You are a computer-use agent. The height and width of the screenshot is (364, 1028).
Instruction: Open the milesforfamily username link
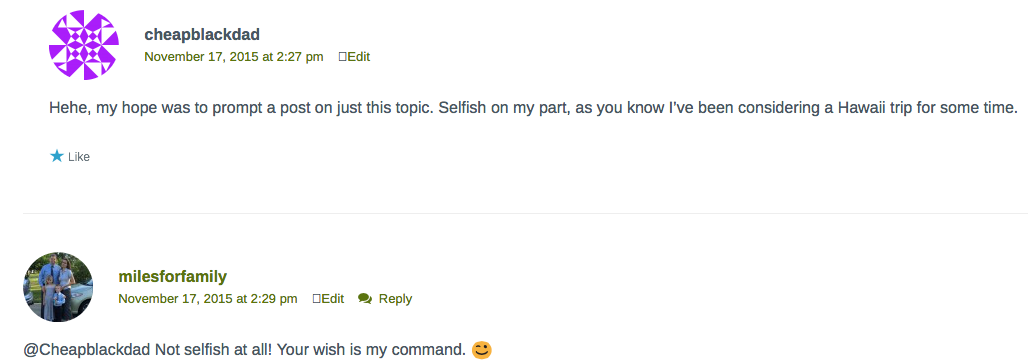pos(172,277)
